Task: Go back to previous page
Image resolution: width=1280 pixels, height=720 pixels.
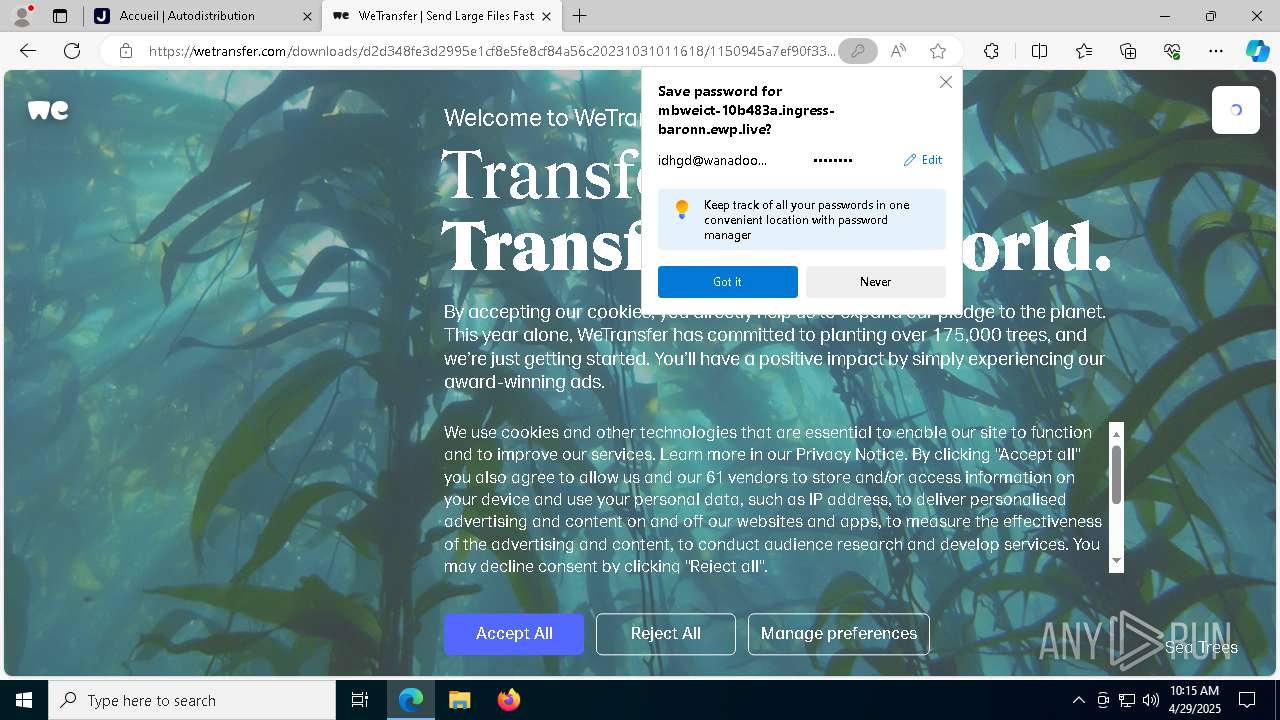Action: 28,51
